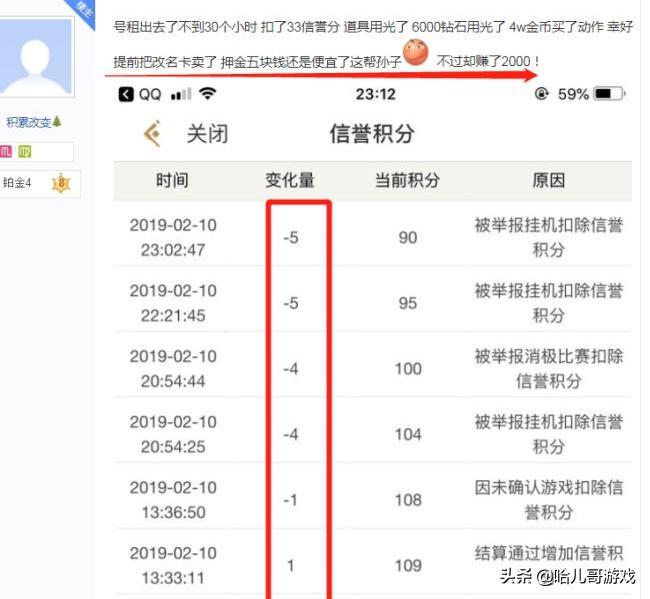Click the current score value 108

click(x=408, y=500)
